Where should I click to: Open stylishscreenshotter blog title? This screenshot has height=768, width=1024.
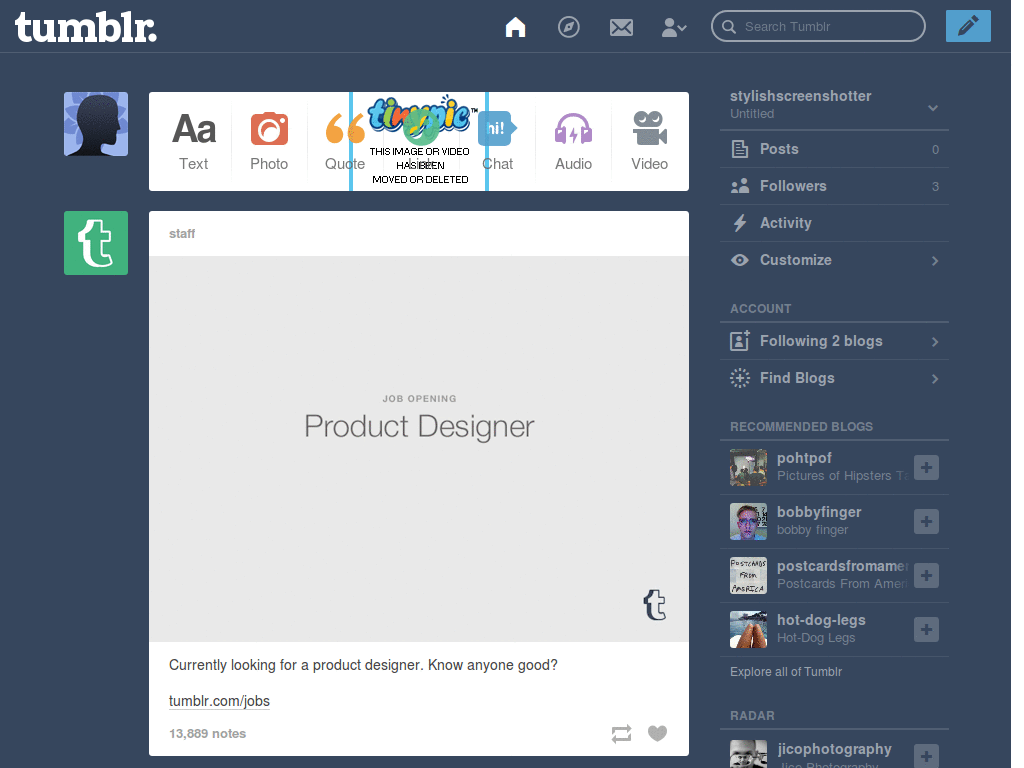click(x=801, y=96)
